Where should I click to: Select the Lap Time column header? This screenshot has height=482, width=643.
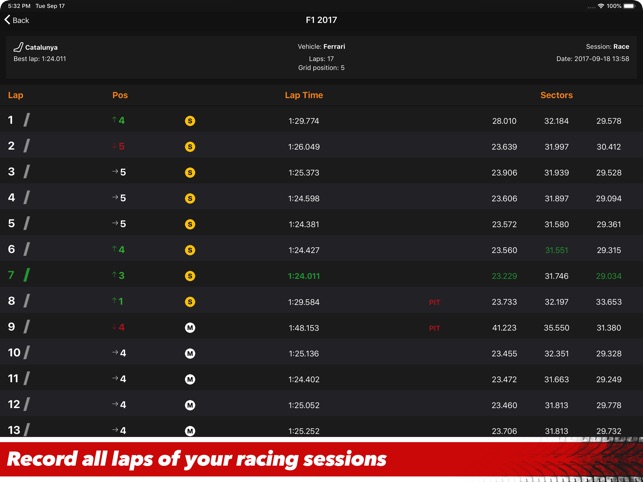tap(304, 95)
